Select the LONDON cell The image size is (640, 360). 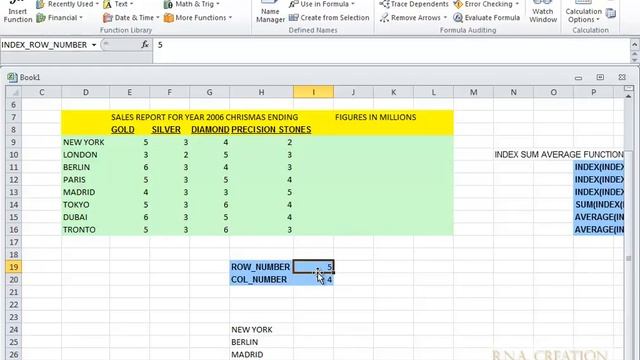[x=86, y=155]
